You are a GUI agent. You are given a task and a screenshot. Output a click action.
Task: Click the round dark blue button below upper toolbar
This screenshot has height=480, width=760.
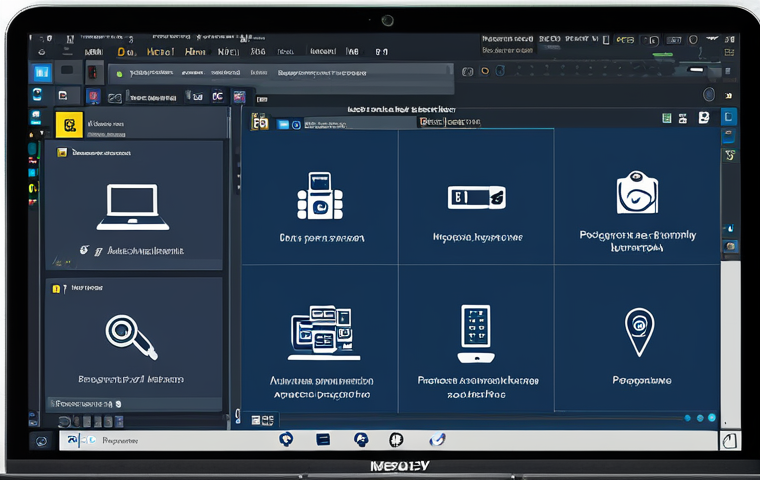(709, 94)
